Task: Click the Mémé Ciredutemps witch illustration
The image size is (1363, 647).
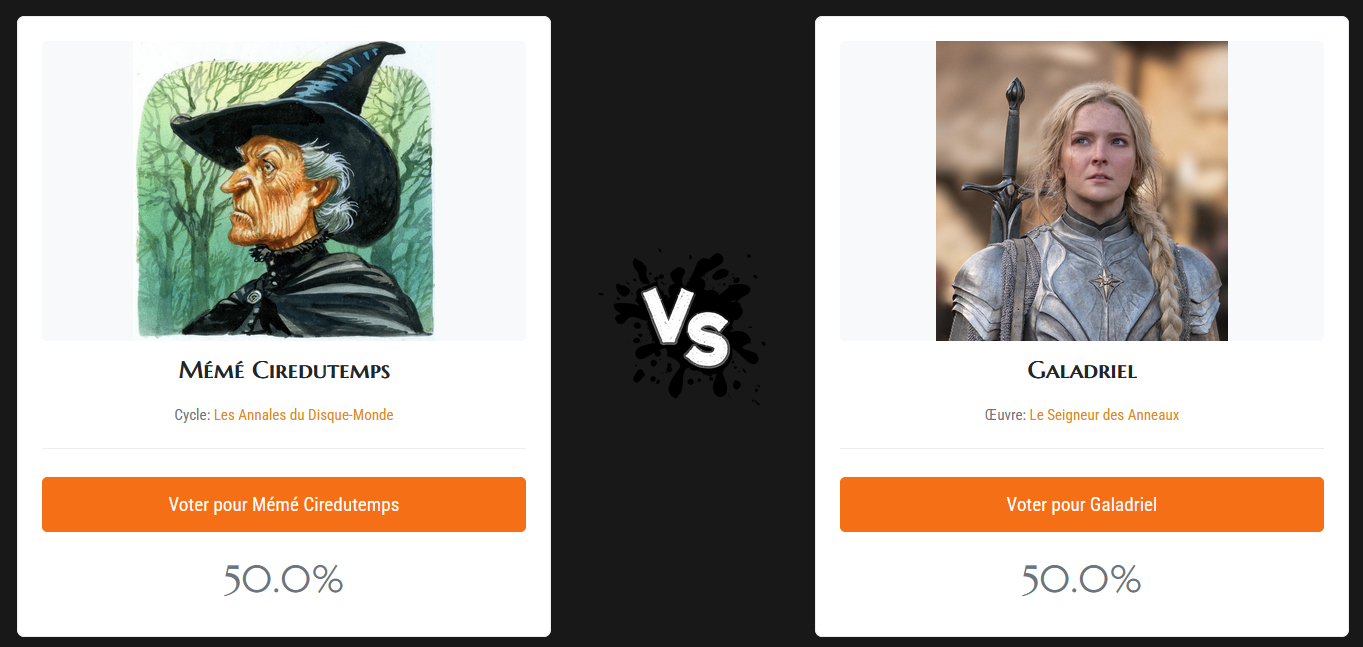Action: [x=284, y=191]
